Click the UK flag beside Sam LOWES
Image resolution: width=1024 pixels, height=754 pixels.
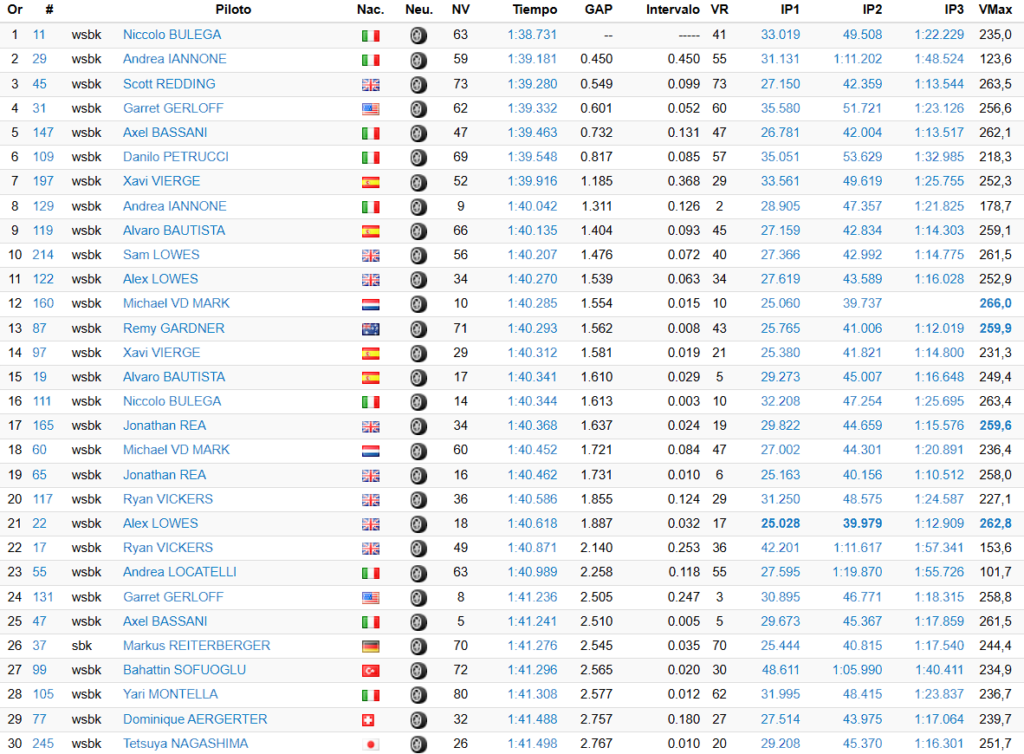[x=370, y=255]
